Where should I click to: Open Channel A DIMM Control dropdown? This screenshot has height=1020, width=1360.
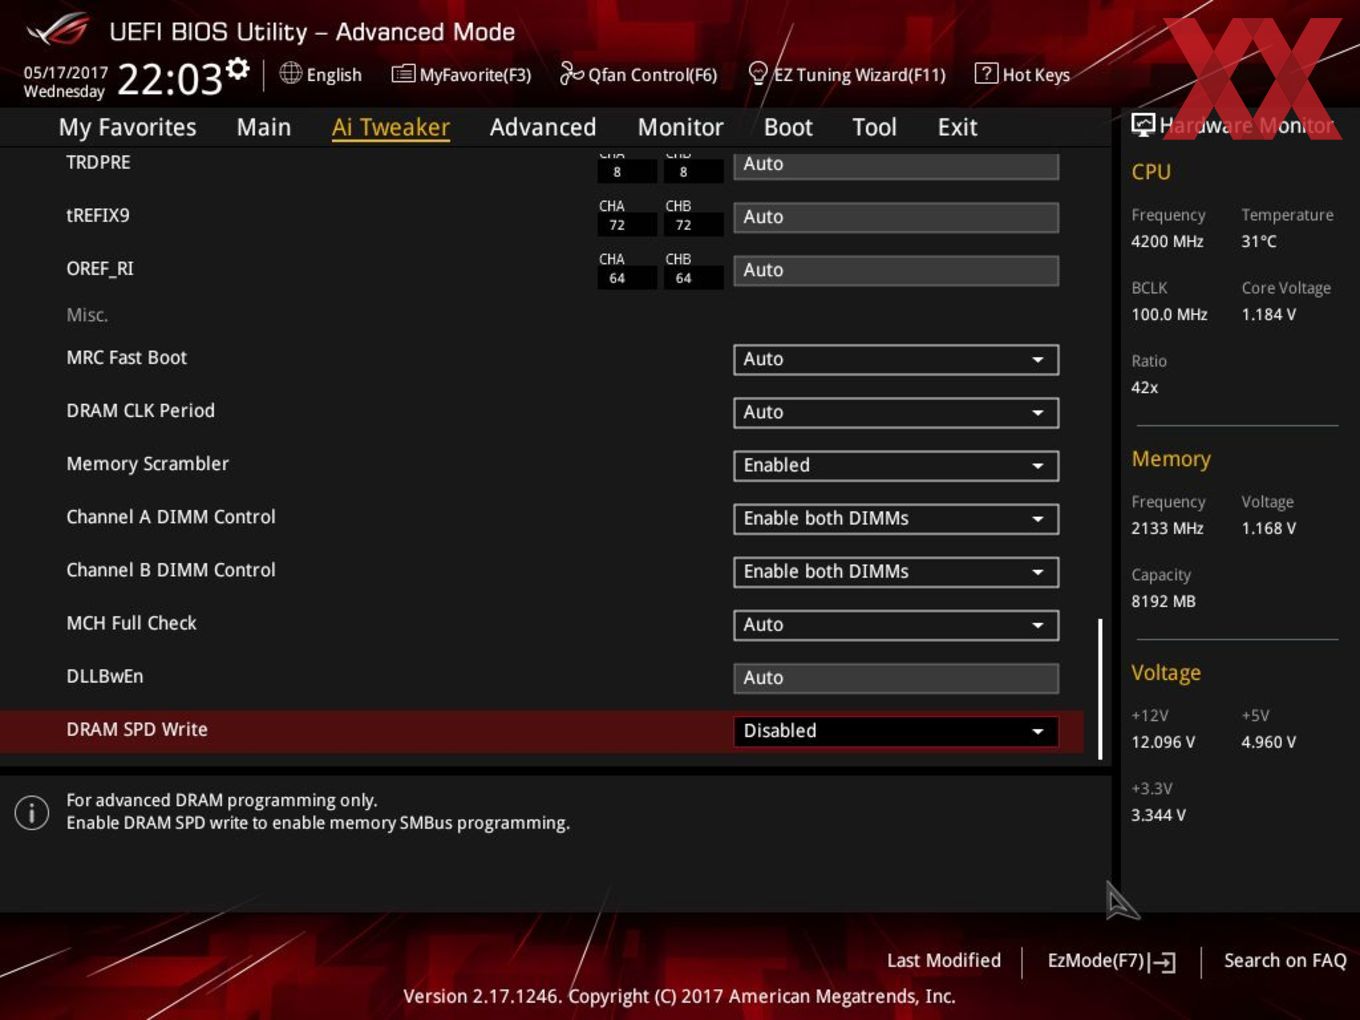[x=896, y=518]
